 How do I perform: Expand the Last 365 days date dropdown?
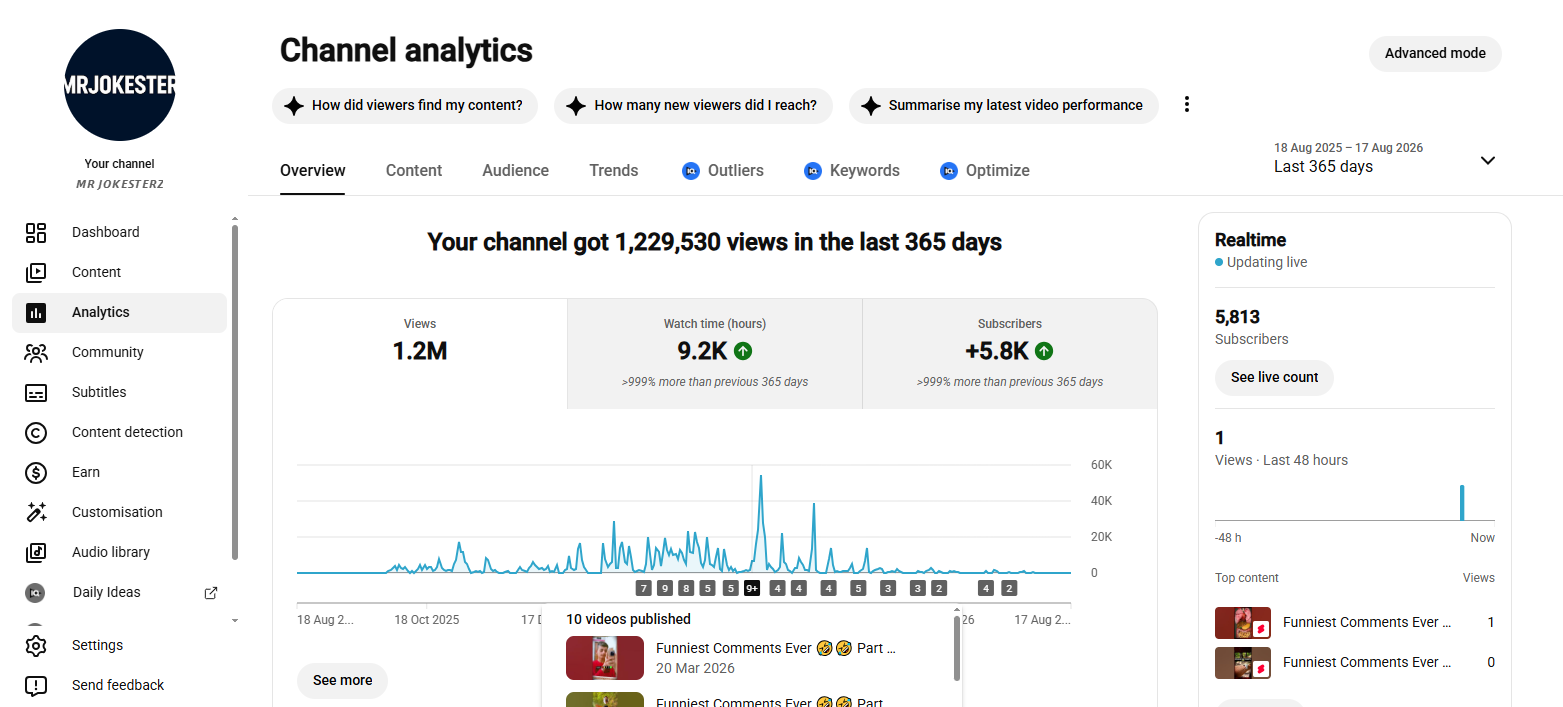click(1488, 160)
